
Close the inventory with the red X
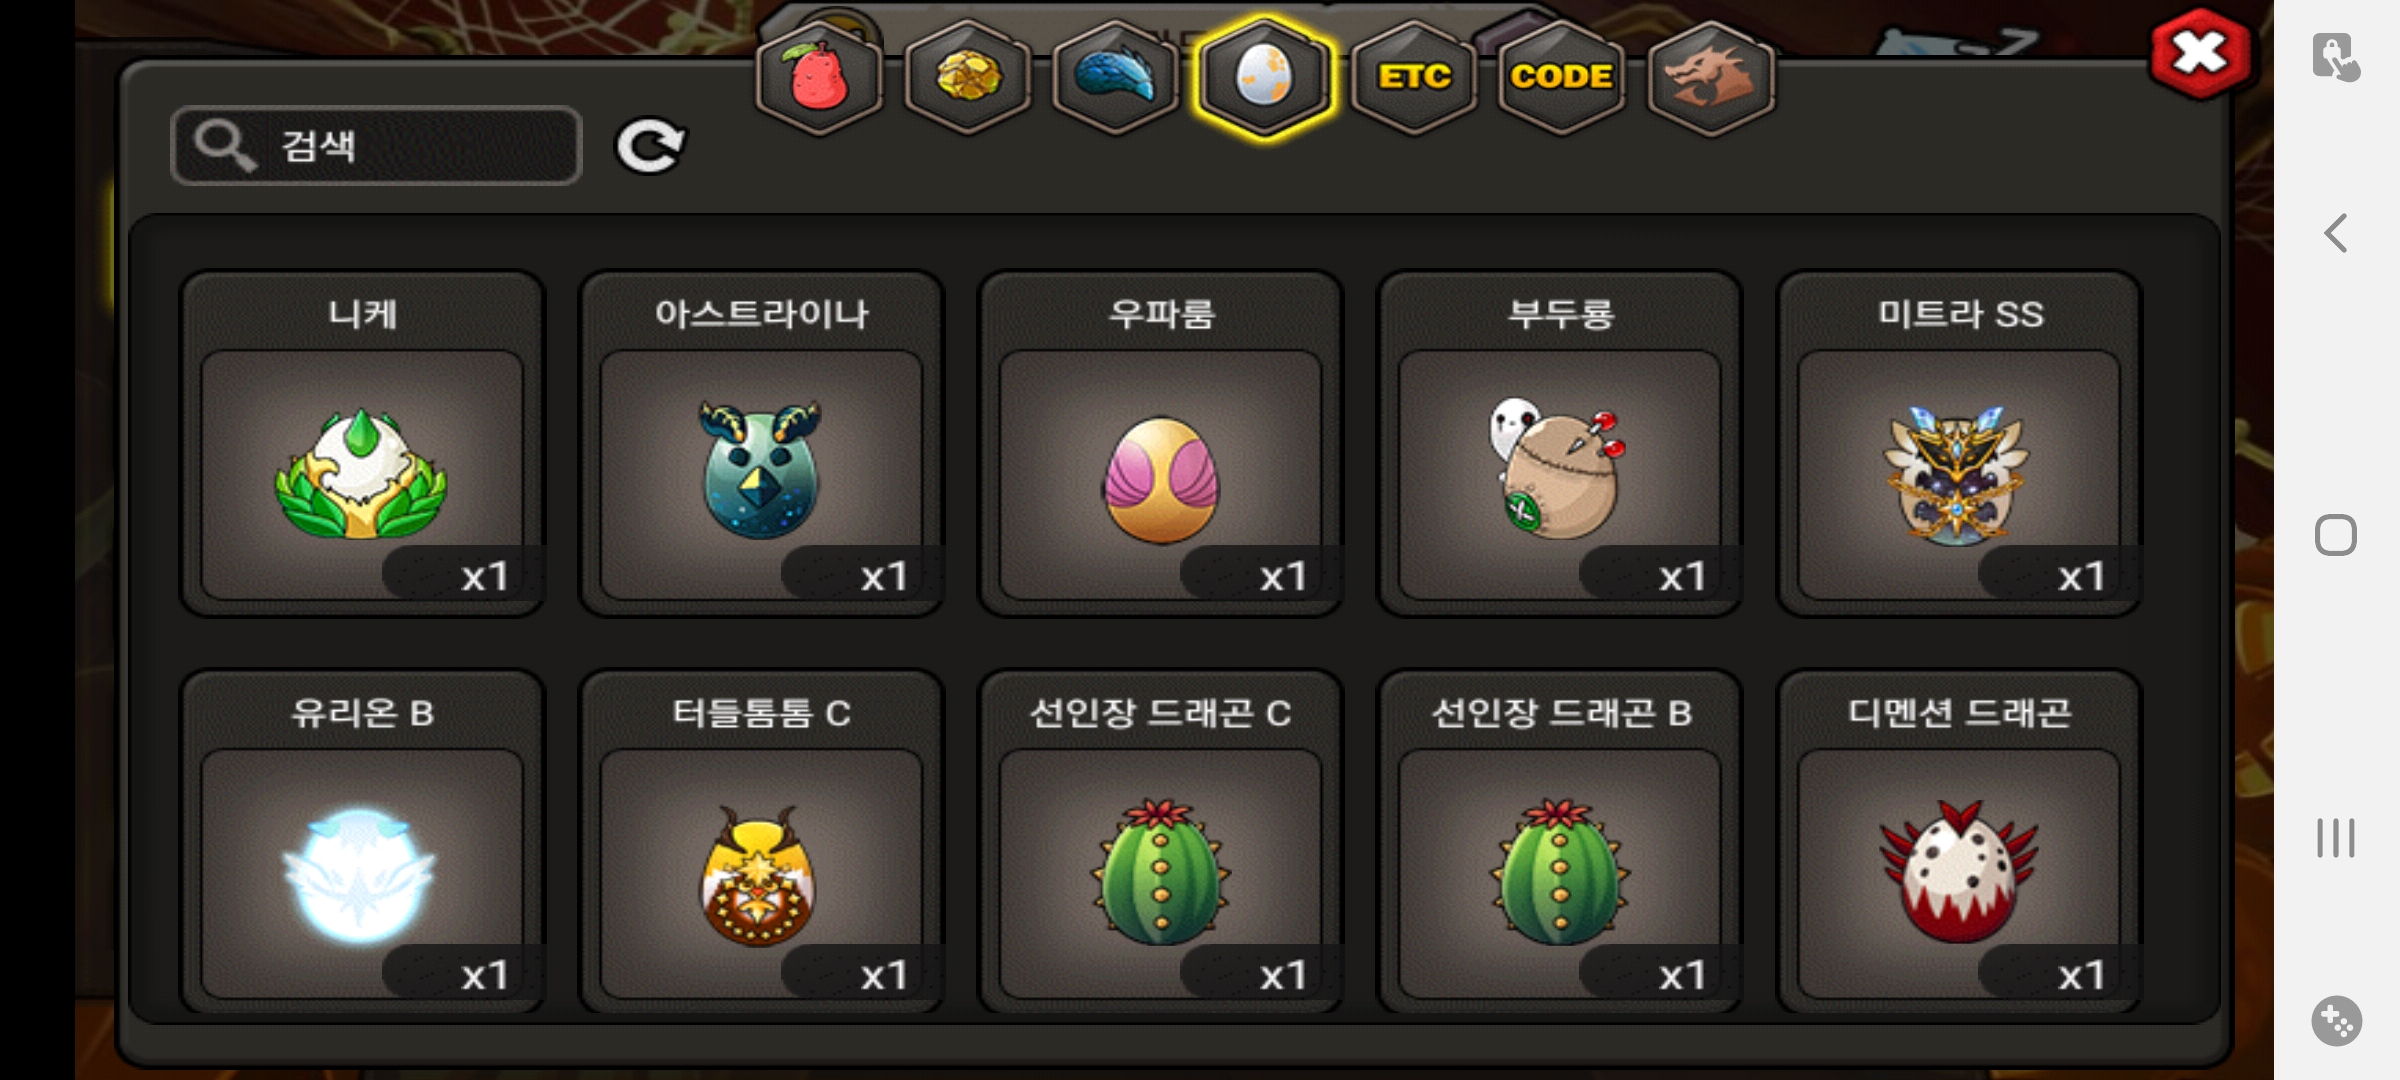(x=2200, y=54)
